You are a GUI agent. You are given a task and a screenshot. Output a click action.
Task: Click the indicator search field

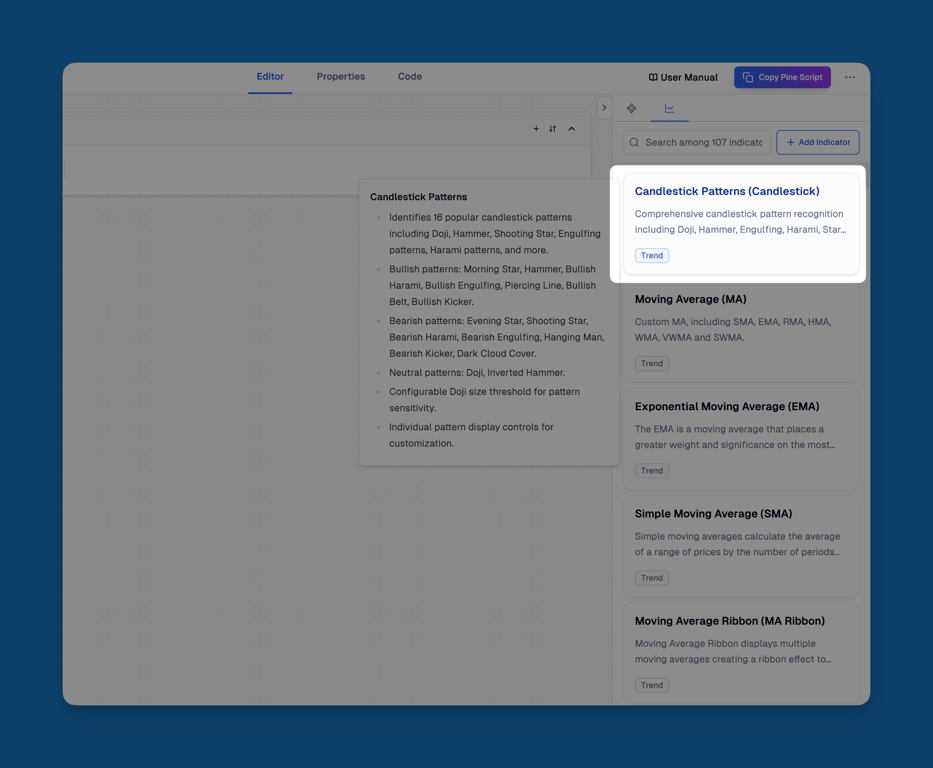[697, 142]
